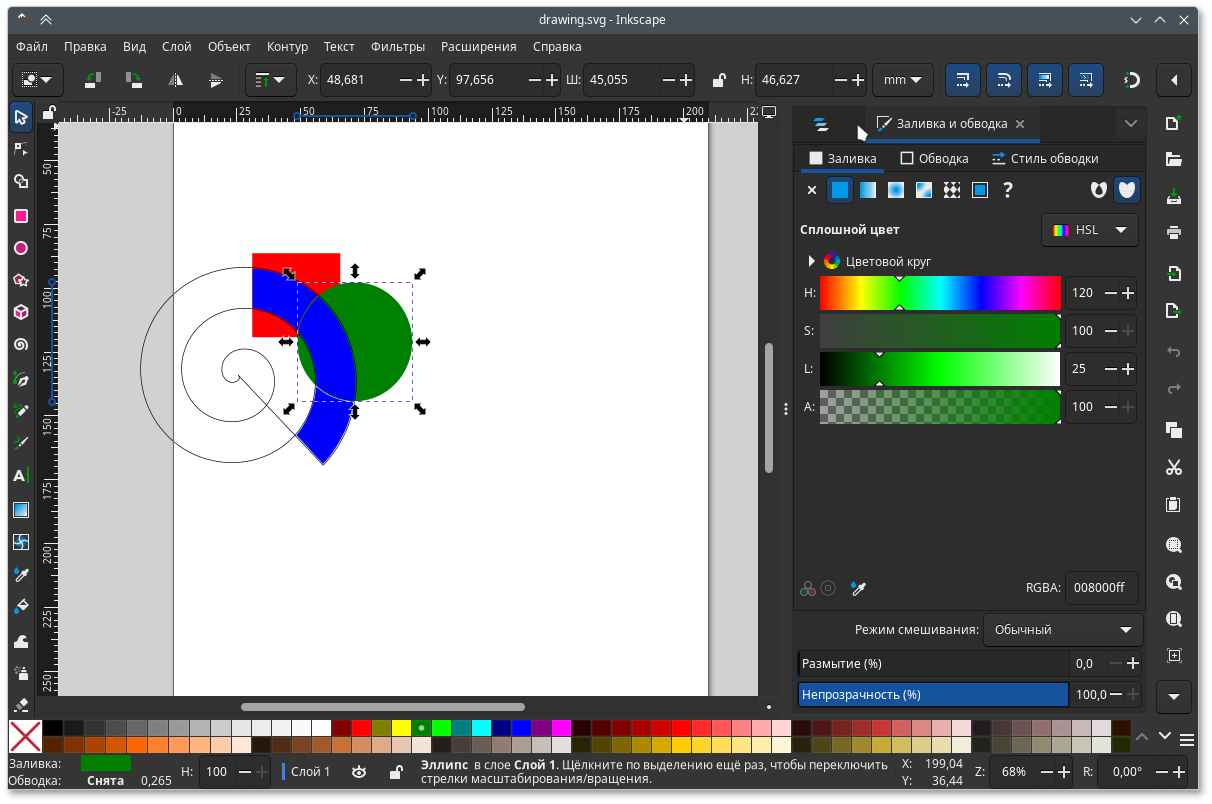Open the HSL color model dropdown
1212x804 pixels.
click(x=1089, y=230)
